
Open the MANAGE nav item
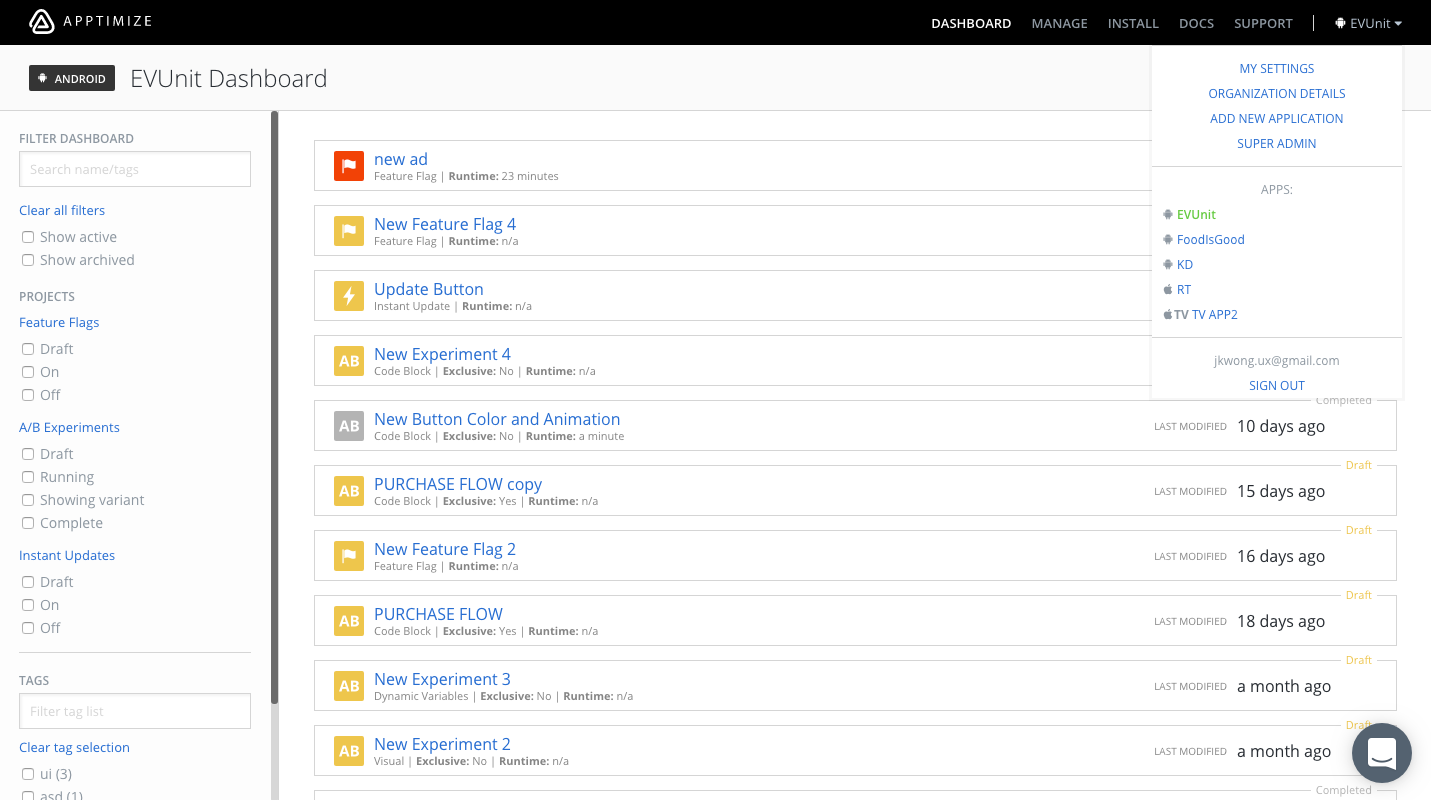click(1059, 23)
